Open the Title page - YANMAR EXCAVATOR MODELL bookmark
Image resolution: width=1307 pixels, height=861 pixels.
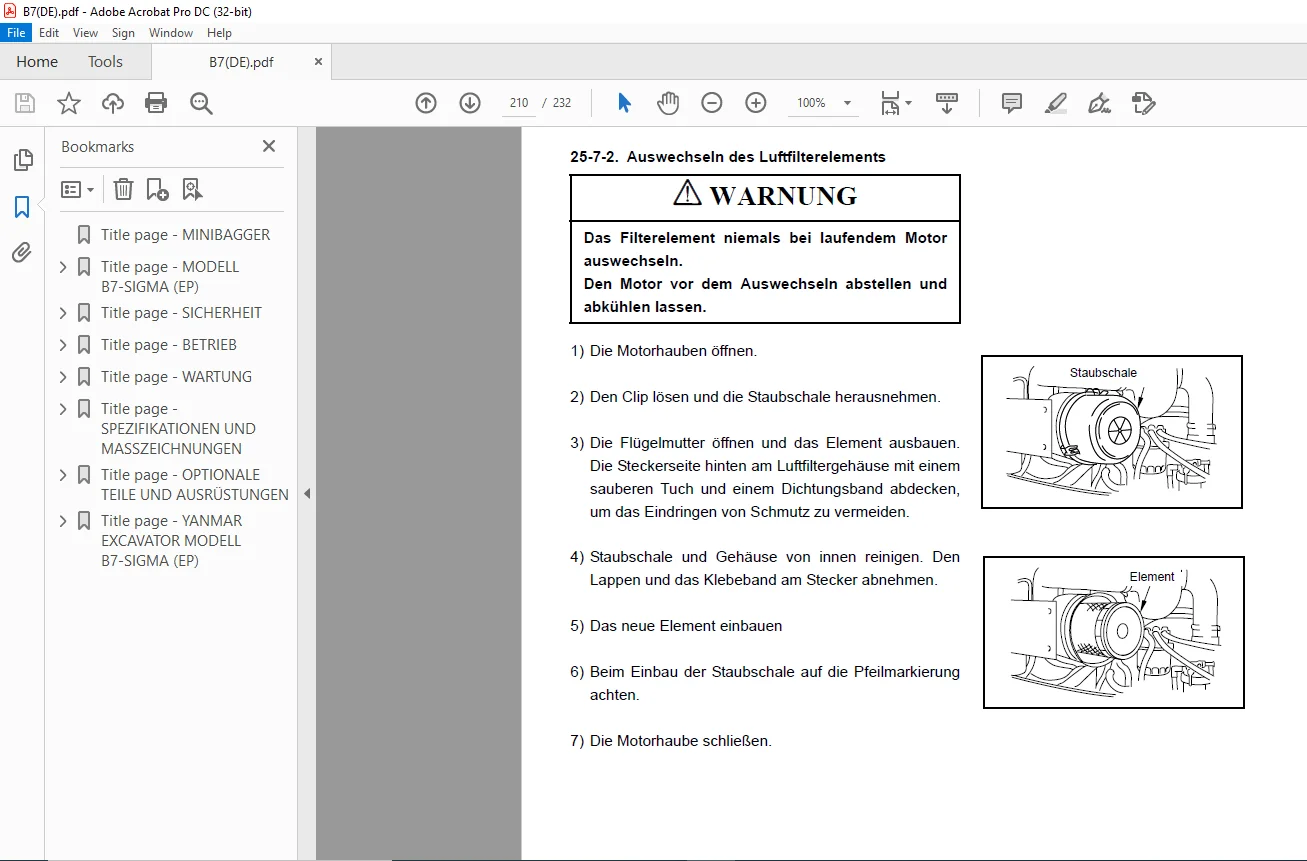click(171, 541)
